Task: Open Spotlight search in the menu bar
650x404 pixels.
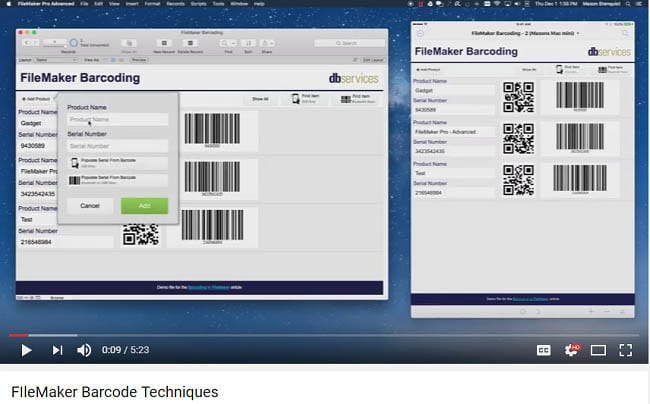Action: pos(628,4)
